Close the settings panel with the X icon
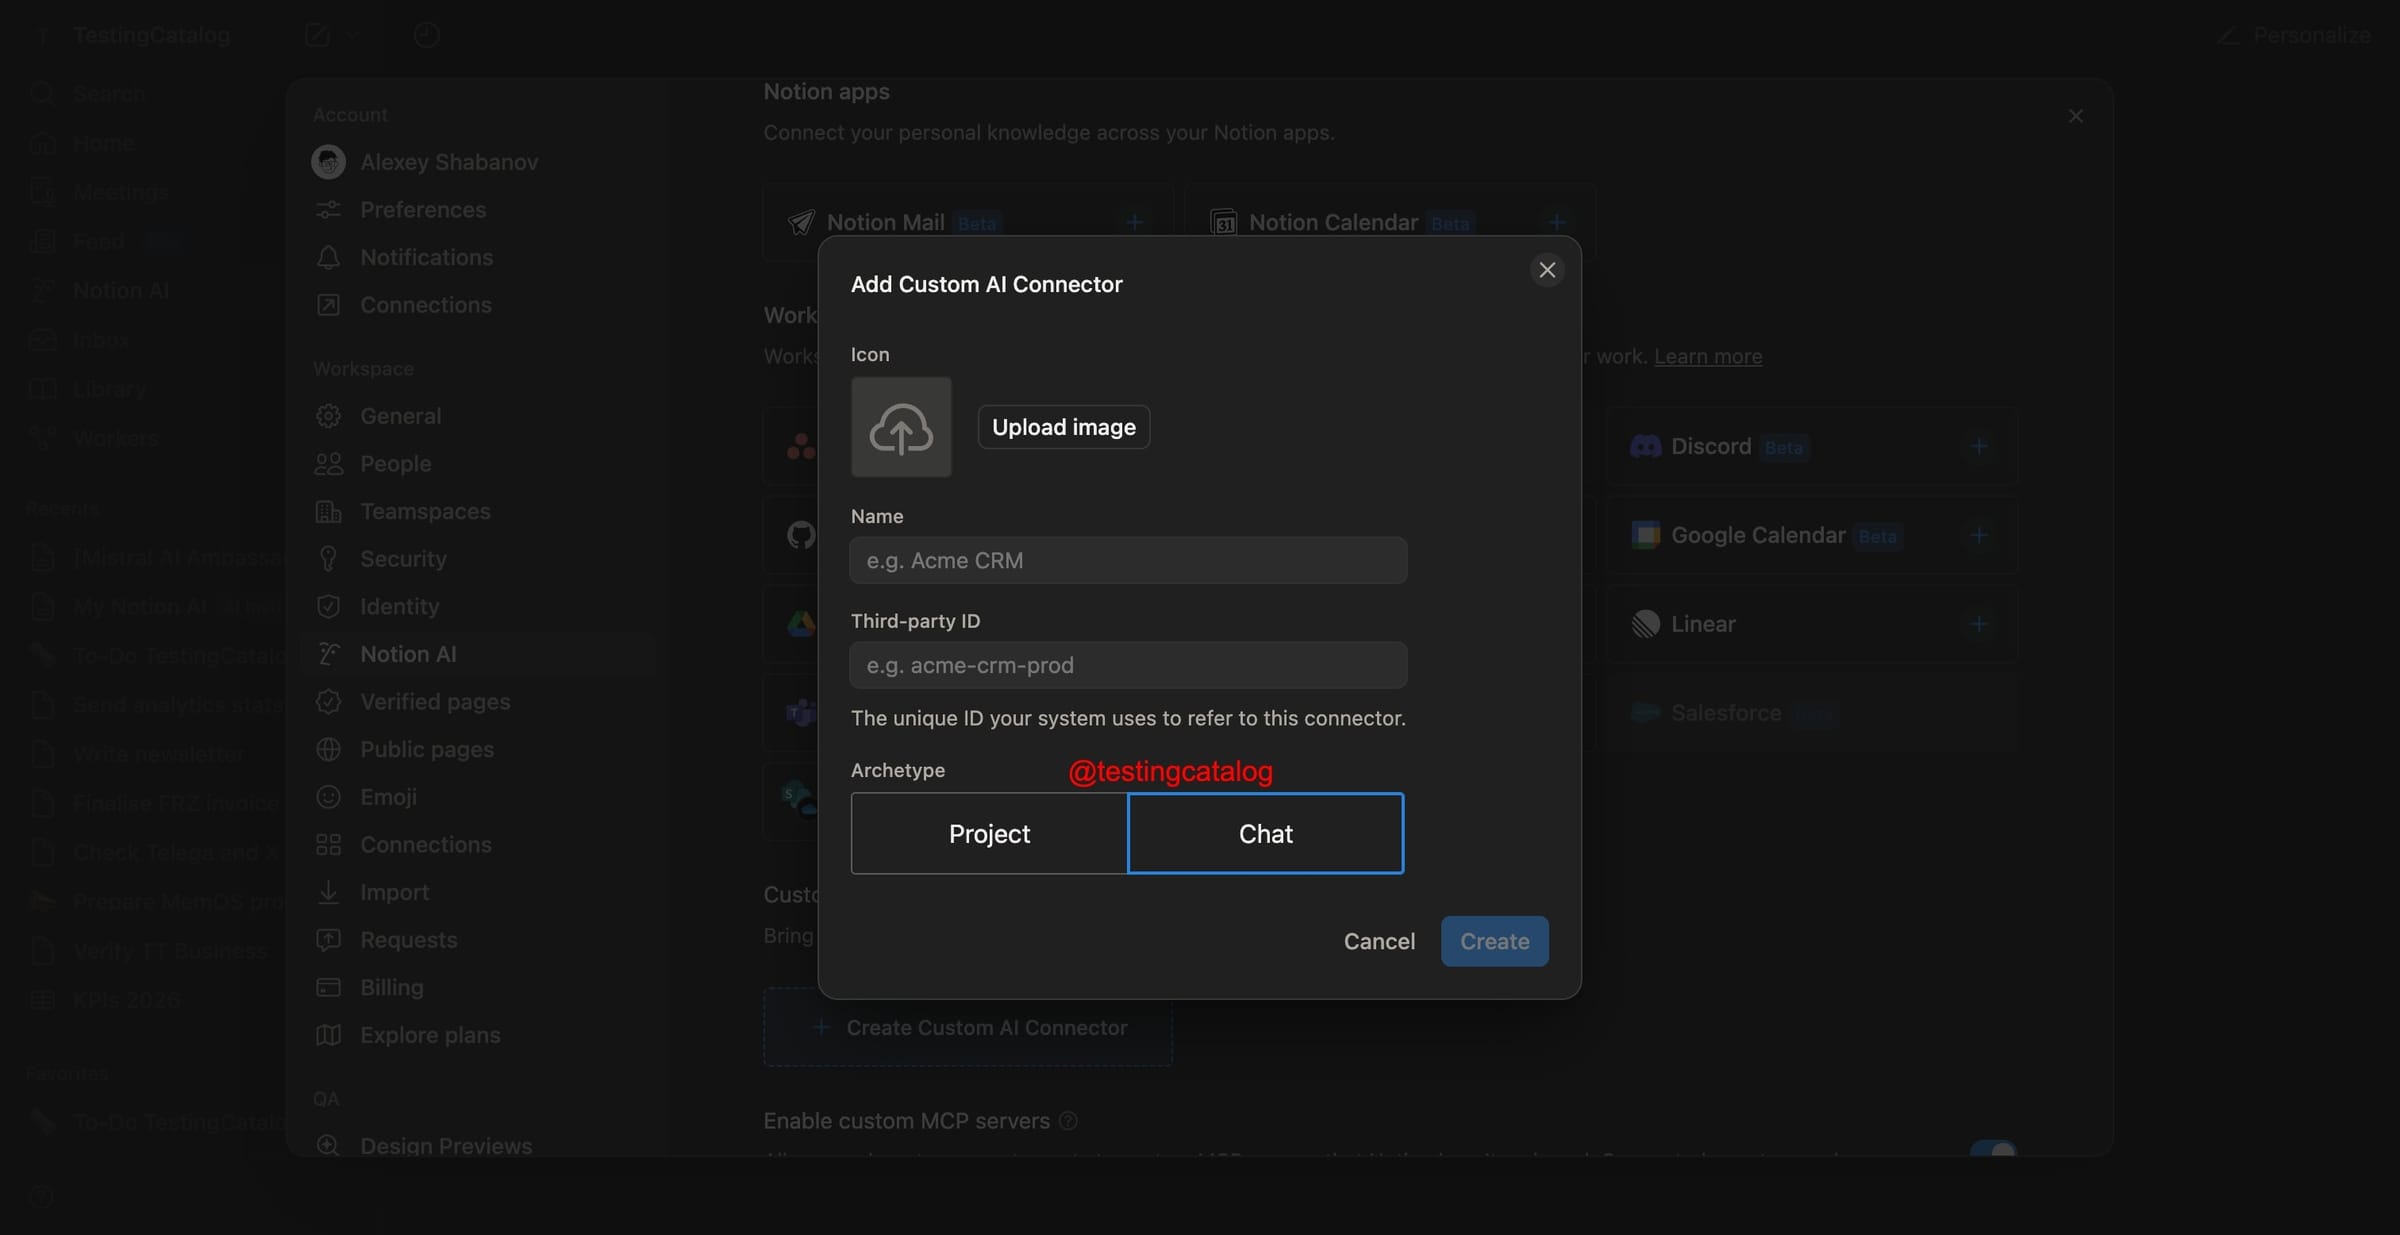The image size is (2400, 1235). [x=2076, y=116]
